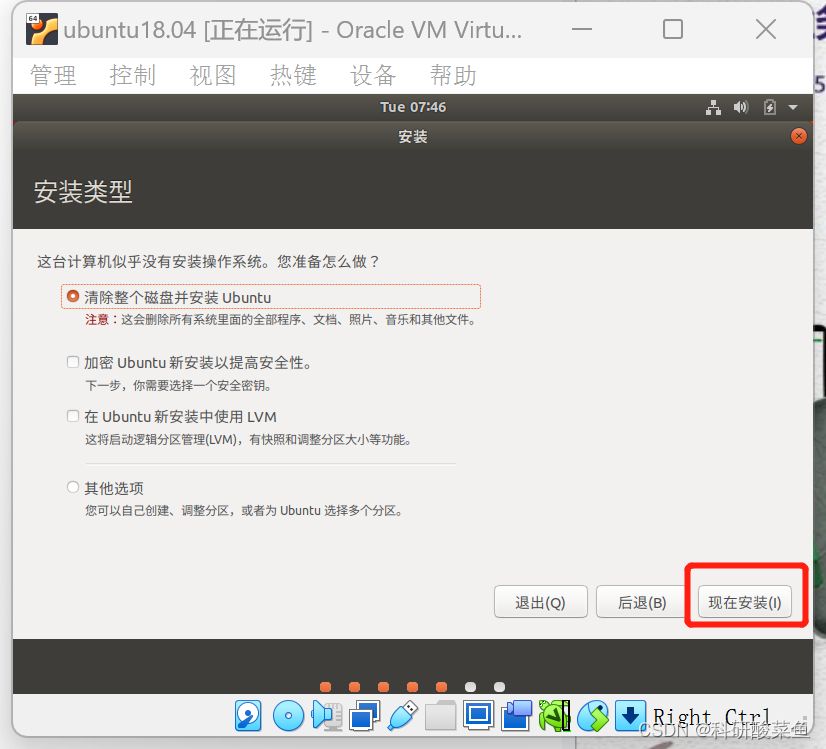826x749 pixels.
Task: Enable the 加密 Ubuntu 新安装 checkbox
Action: pos(72,361)
